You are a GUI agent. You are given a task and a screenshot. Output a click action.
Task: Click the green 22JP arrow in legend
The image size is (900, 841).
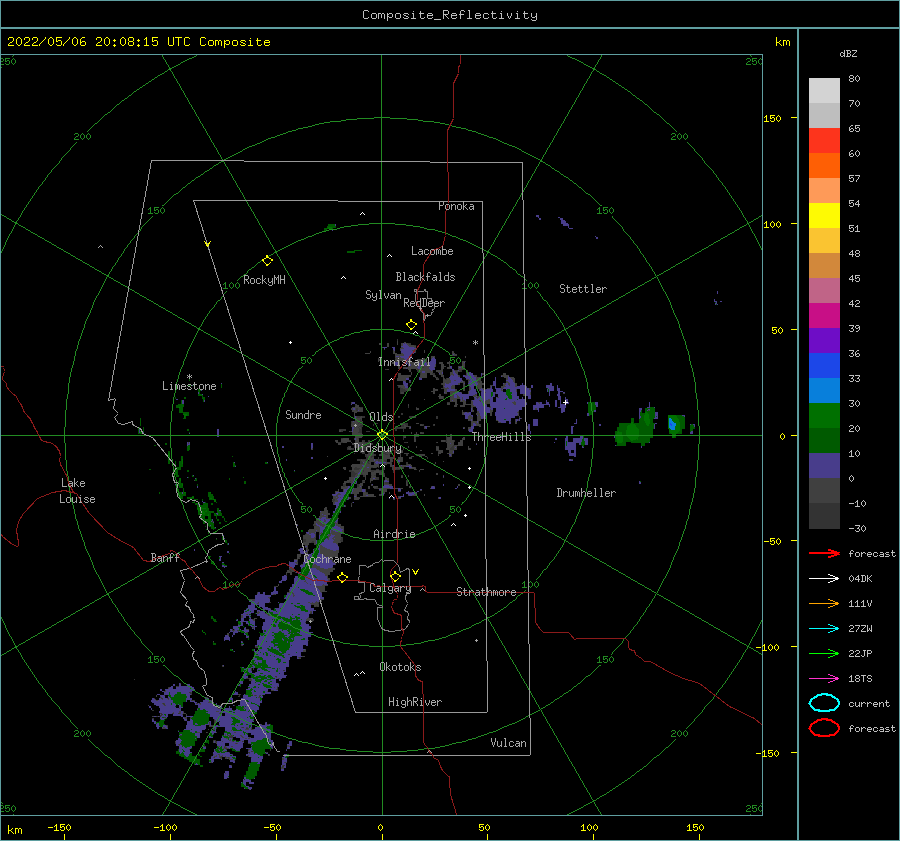pyautogui.click(x=824, y=653)
